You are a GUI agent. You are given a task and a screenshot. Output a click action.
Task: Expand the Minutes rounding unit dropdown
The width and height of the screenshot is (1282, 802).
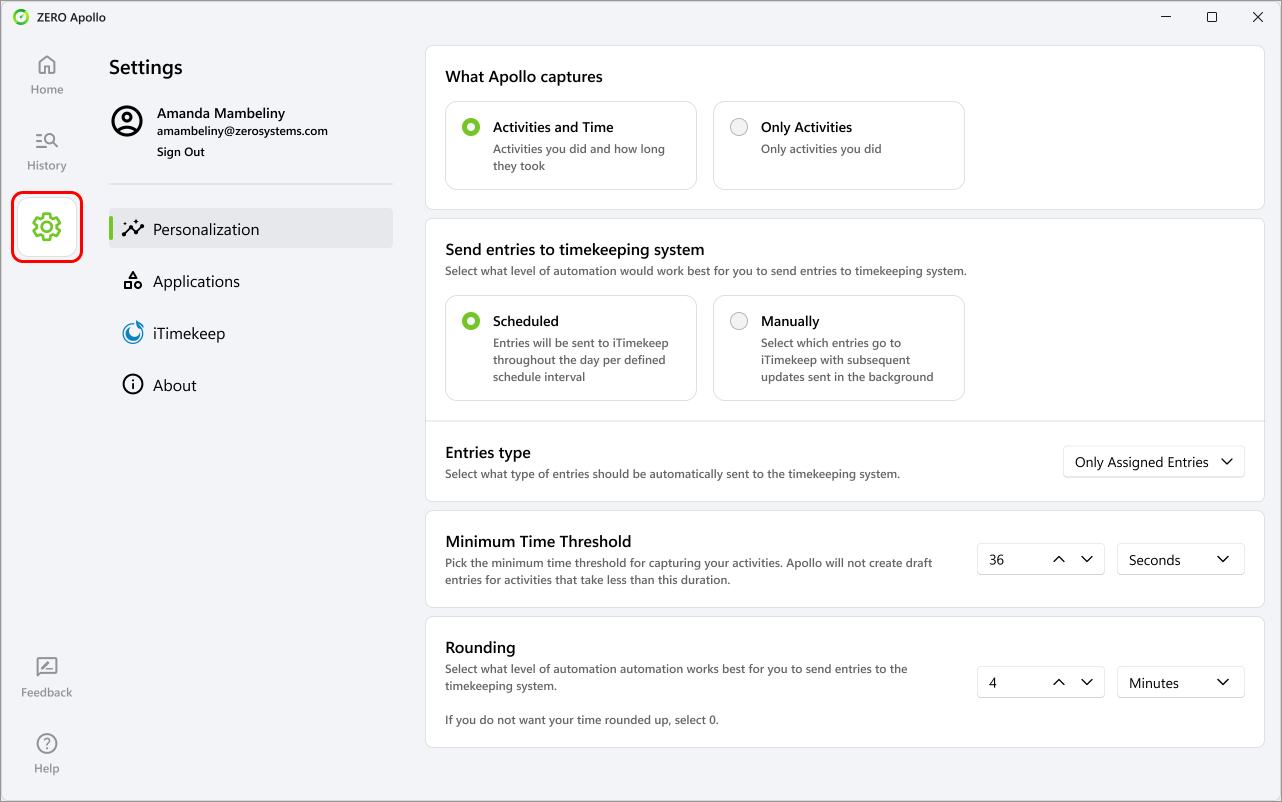coord(1180,682)
